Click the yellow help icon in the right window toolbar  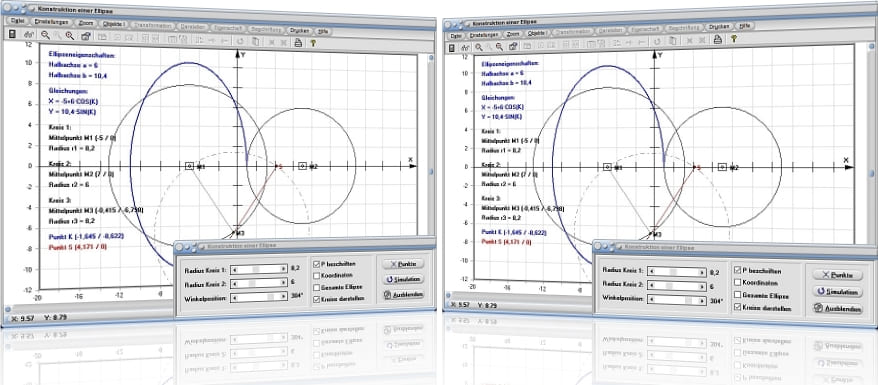point(734,39)
